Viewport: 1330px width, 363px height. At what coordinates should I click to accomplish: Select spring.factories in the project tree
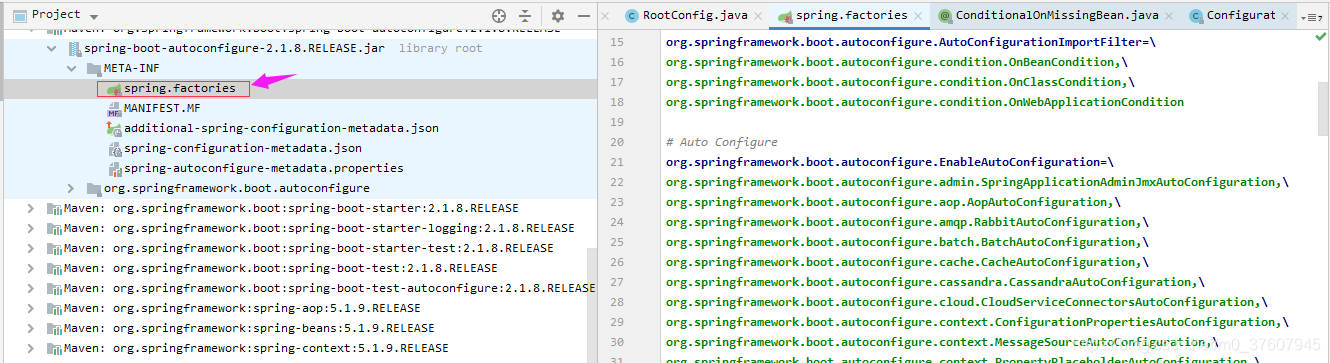[180, 88]
